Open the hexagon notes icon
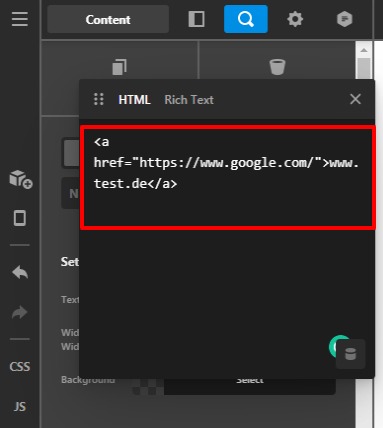The image size is (383, 428). pyautogui.click(x=344, y=19)
